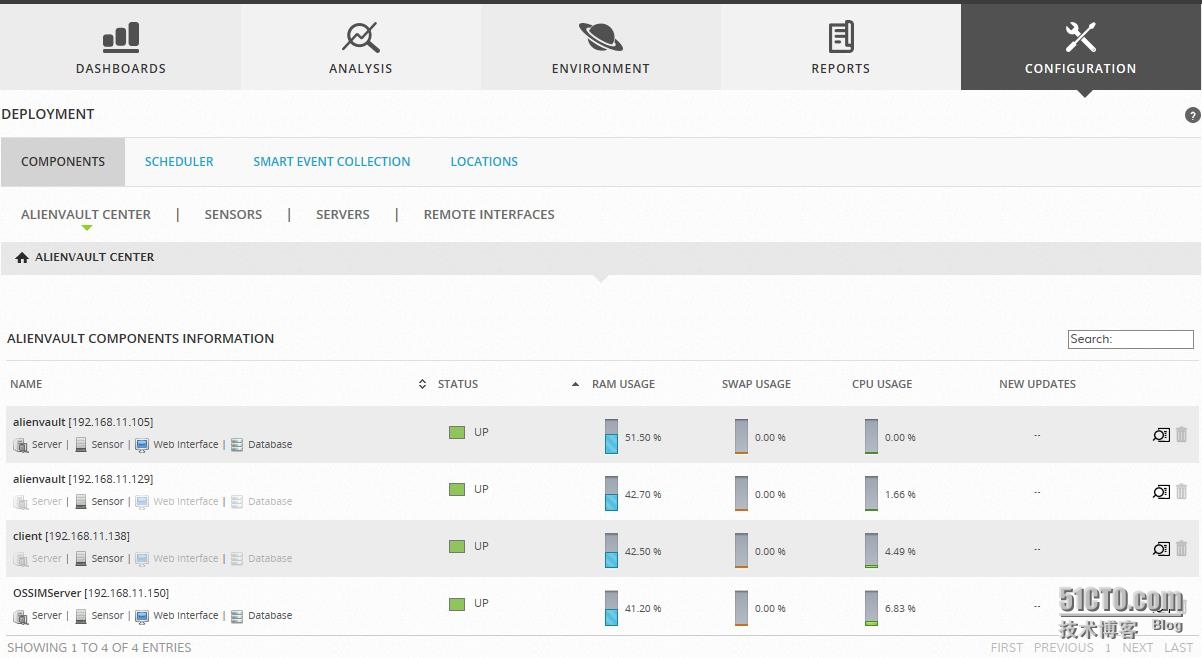1202x658 pixels.
Task: Click Server icon for 192.168.11.129
Action: (21, 502)
